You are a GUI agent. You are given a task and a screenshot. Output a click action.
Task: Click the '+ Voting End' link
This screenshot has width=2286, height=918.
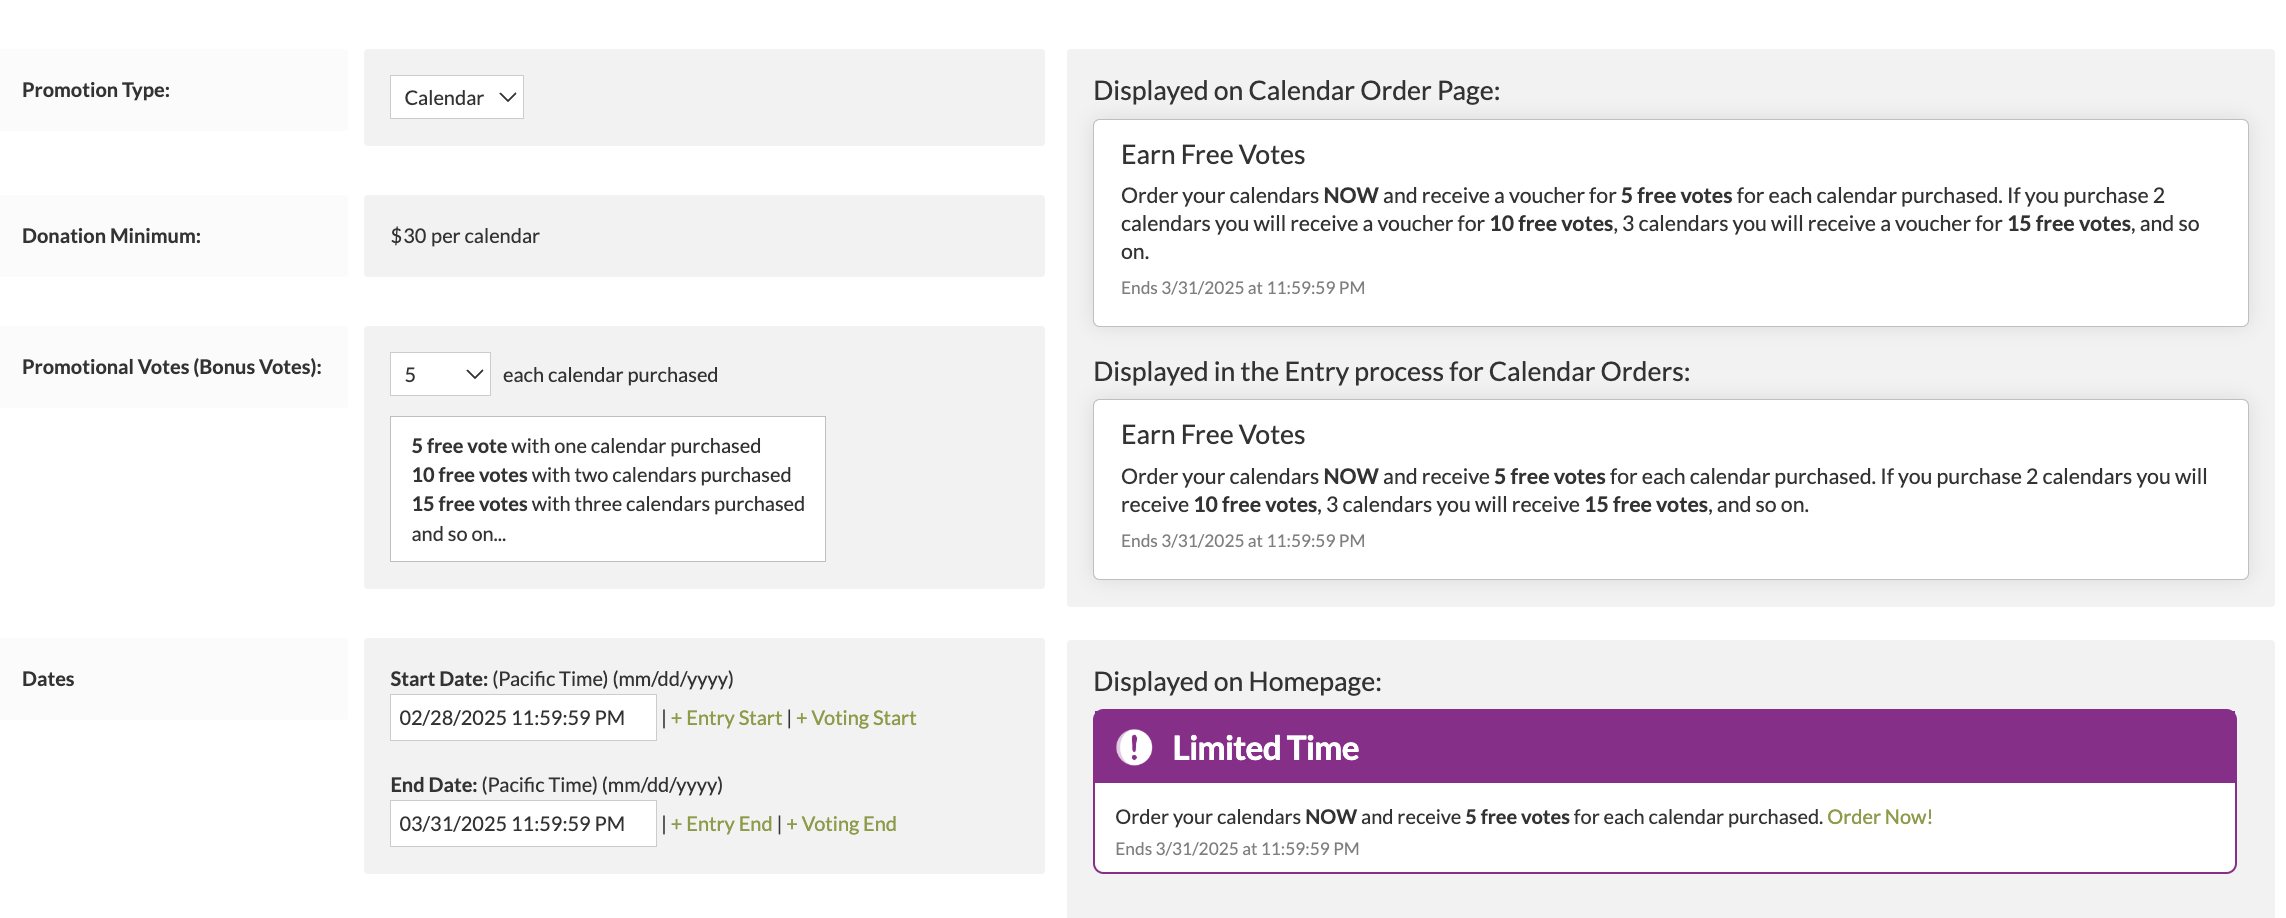coord(841,824)
